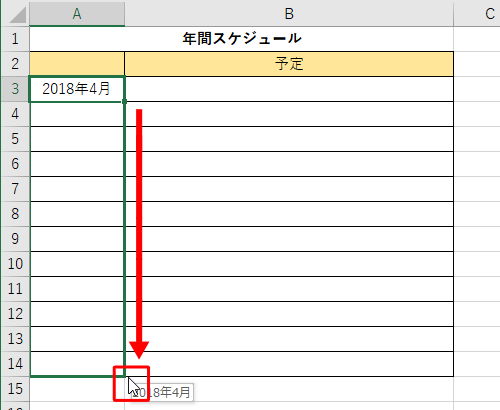The image size is (500, 410).
Task: Select row 12 header
Action: tap(15, 314)
